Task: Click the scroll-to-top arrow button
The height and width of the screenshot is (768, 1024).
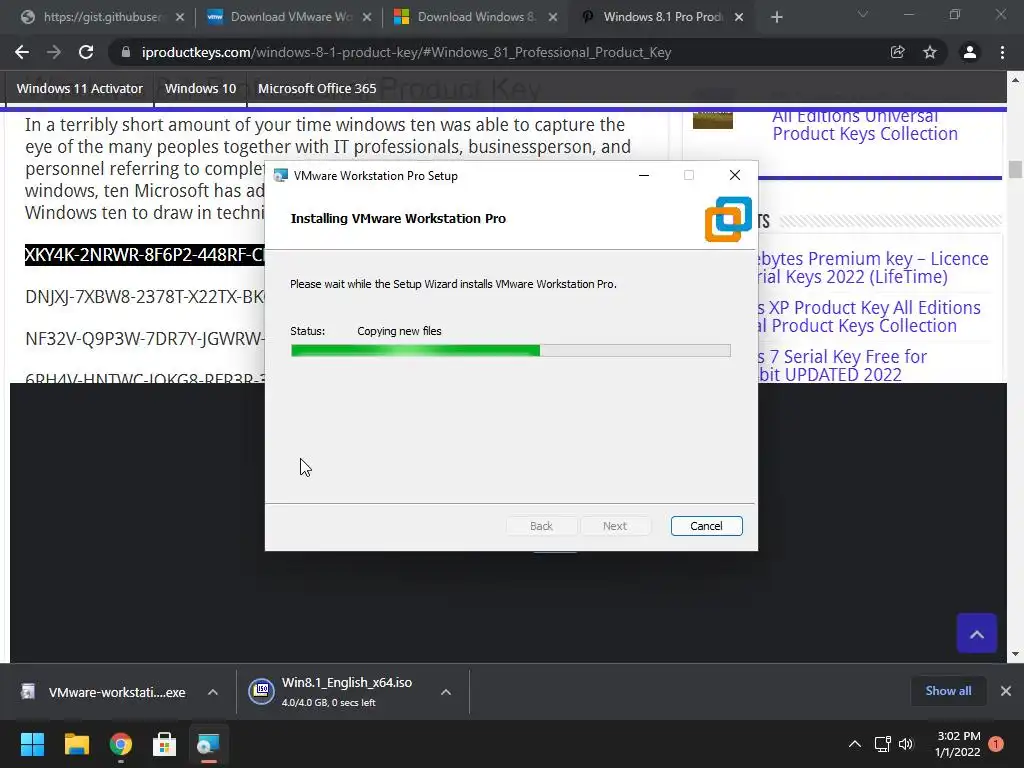Action: click(x=976, y=633)
